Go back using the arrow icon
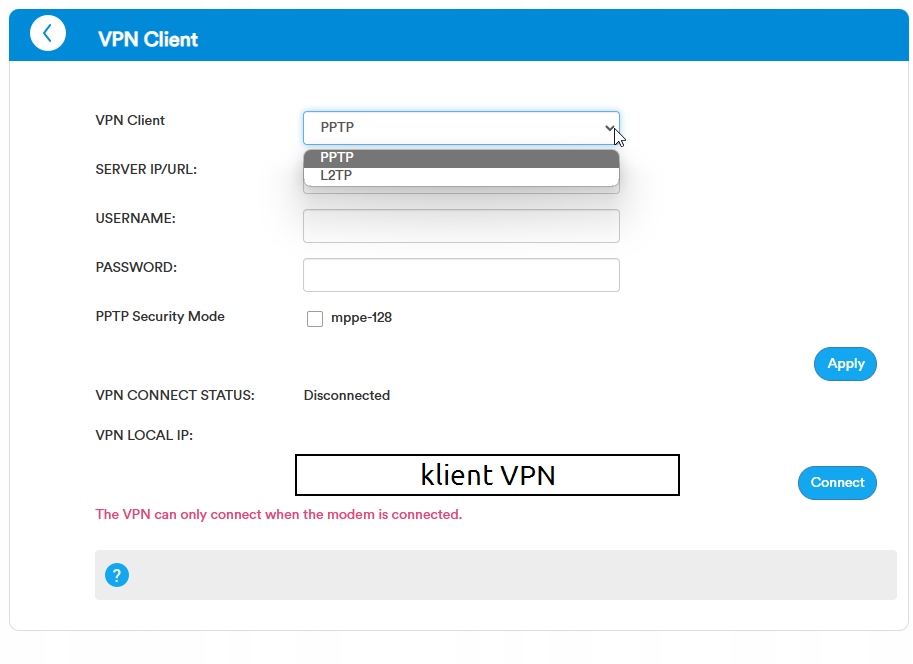This screenshot has height=664, width=913. [48, 33]
